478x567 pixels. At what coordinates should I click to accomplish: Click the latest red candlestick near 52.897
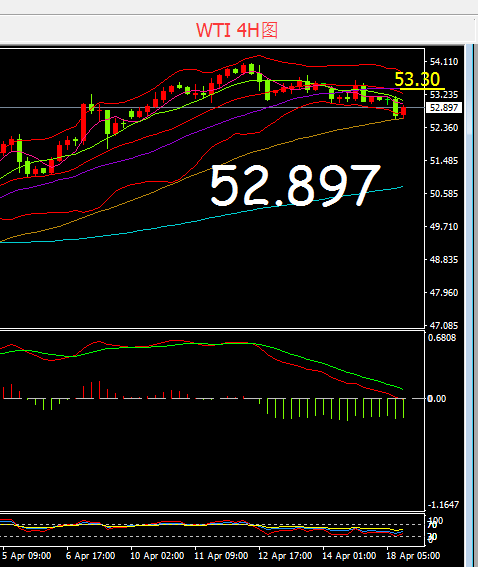click(404, 111)
